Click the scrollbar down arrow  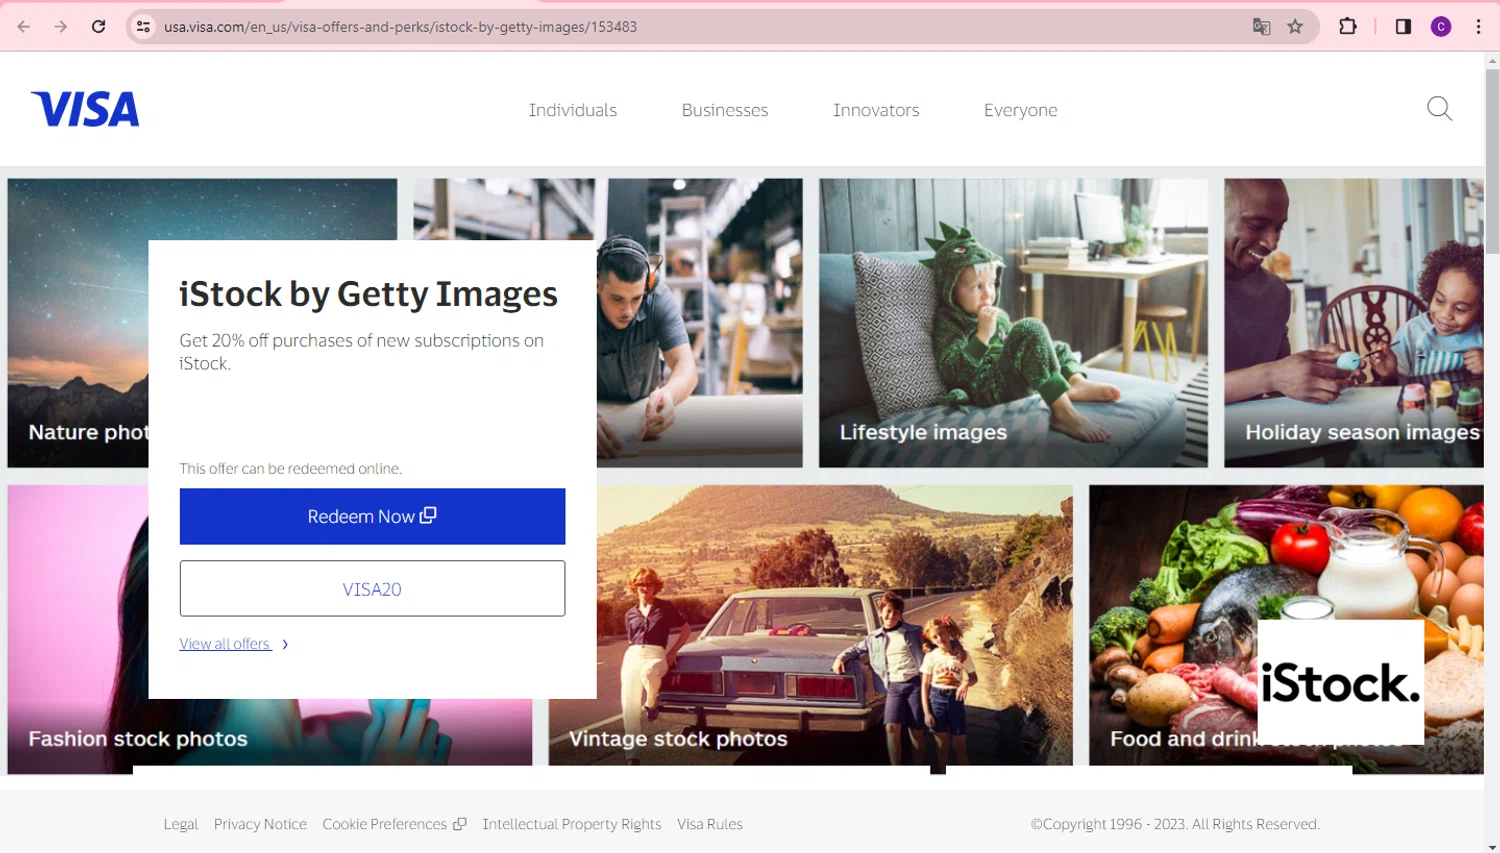(x=1492, y=846)
